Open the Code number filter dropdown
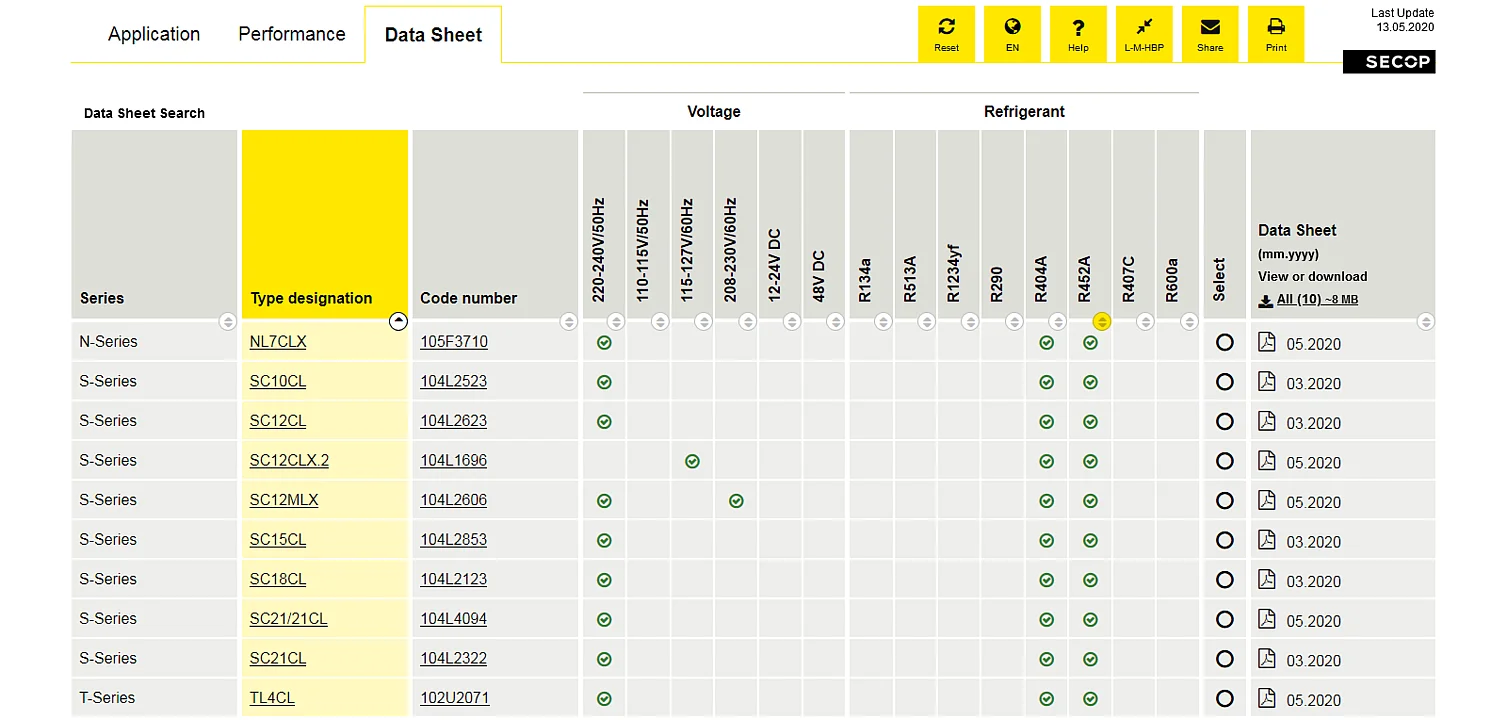The image size is (1507, 720). 569,321
